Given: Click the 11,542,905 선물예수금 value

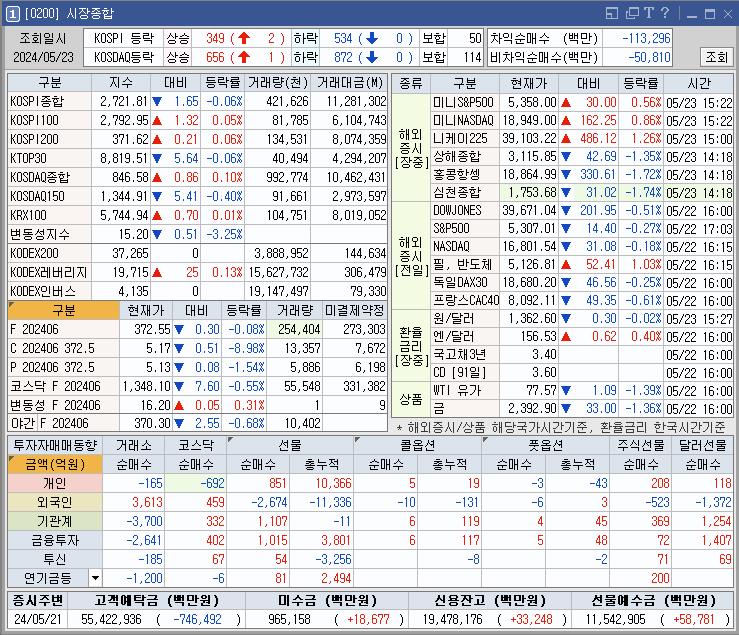Looking at the screenshot, I should (615, 619).
